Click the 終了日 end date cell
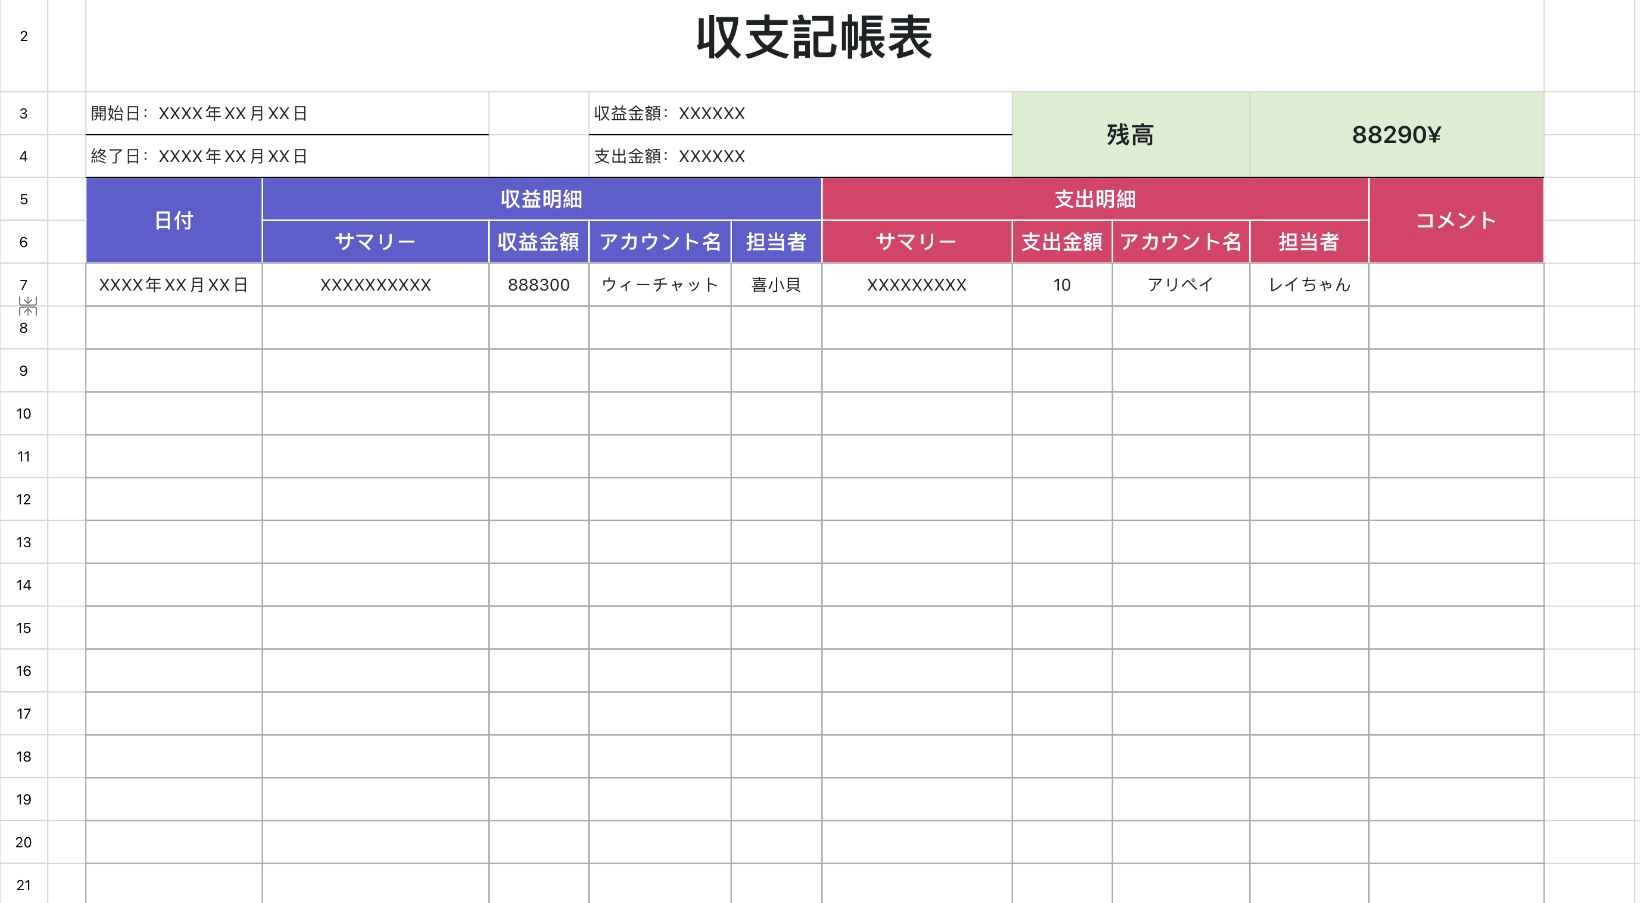1640x903 pixels. pos(288,156)
